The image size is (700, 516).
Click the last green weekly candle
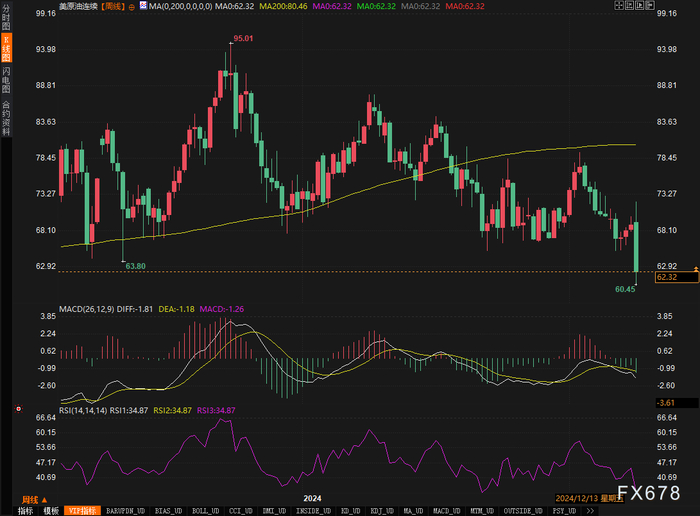(636, 243)
